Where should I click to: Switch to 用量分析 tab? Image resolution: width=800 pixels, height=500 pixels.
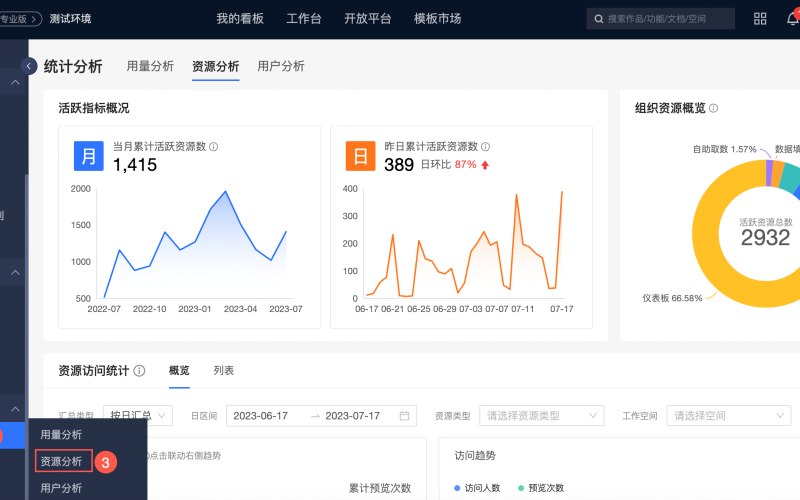[x=150, y=66]
